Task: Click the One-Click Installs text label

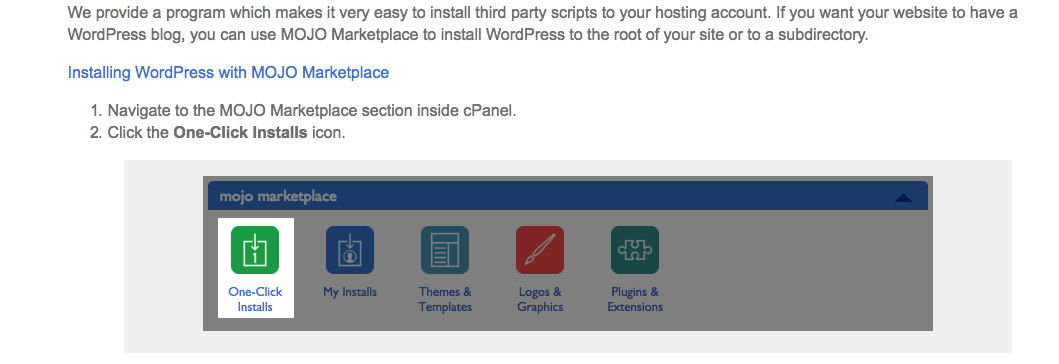Action: tap(255, 299)
